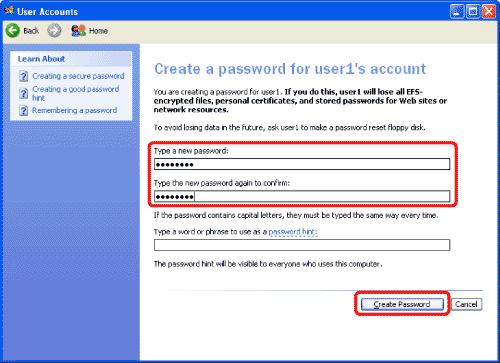Click the Cancel button
This screenshot has height=363, width=500.
pos(466,304)
